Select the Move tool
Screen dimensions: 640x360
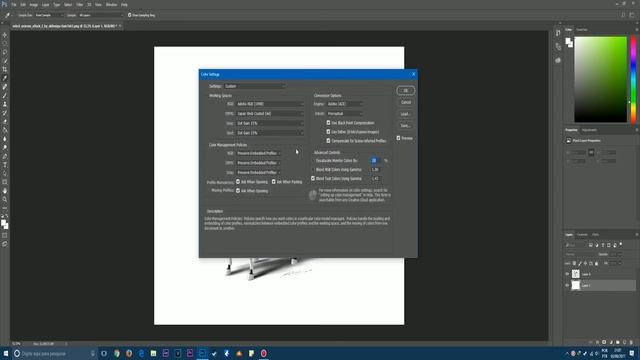coord(5,35)
